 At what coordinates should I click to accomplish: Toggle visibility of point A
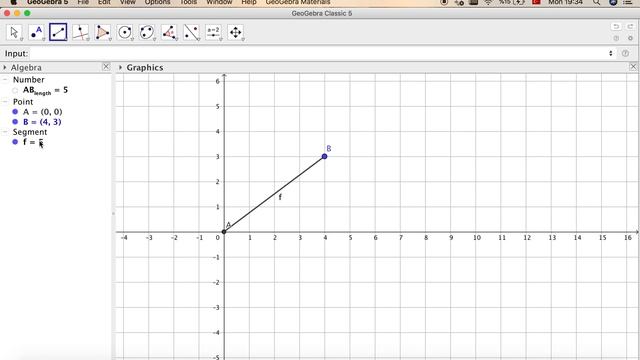click(15, 111)
